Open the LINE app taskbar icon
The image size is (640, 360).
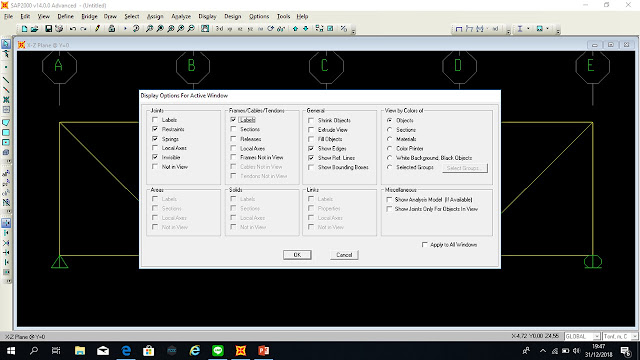pyautogui.click(x=218, y=351)
